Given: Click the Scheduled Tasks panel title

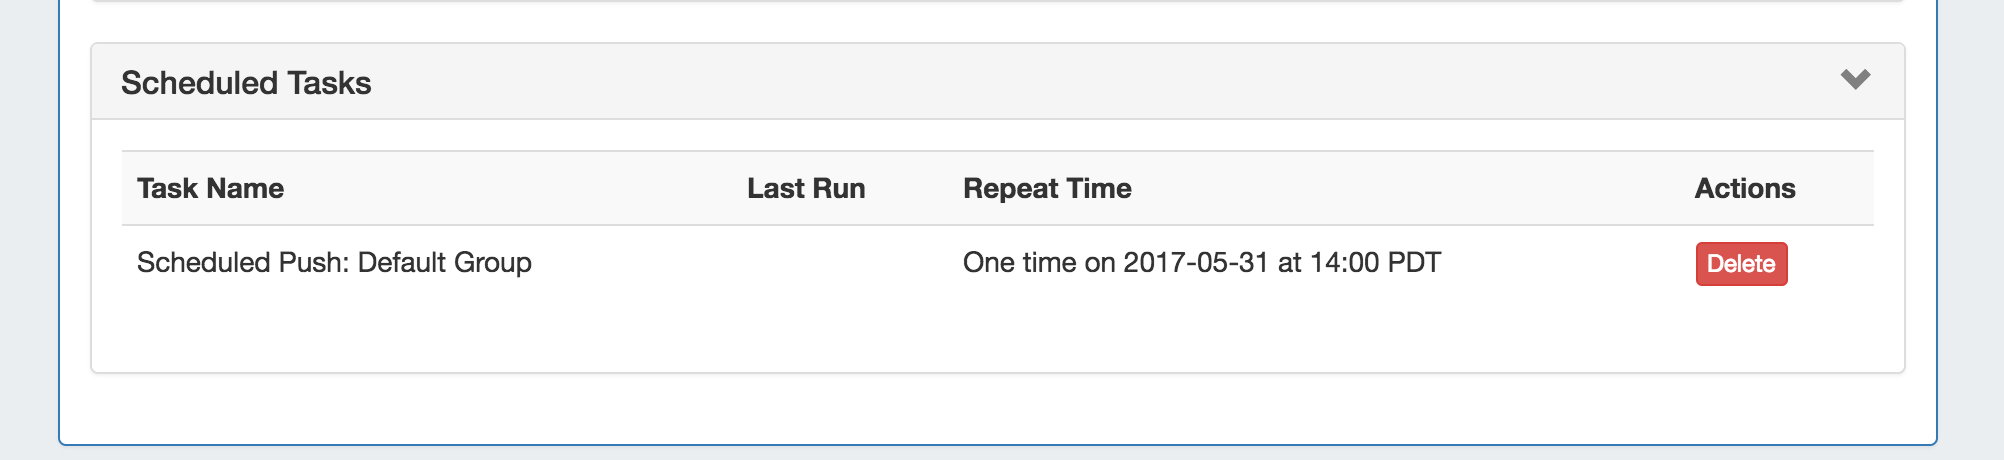Looking at the screenshot, I should coord(246,83).
